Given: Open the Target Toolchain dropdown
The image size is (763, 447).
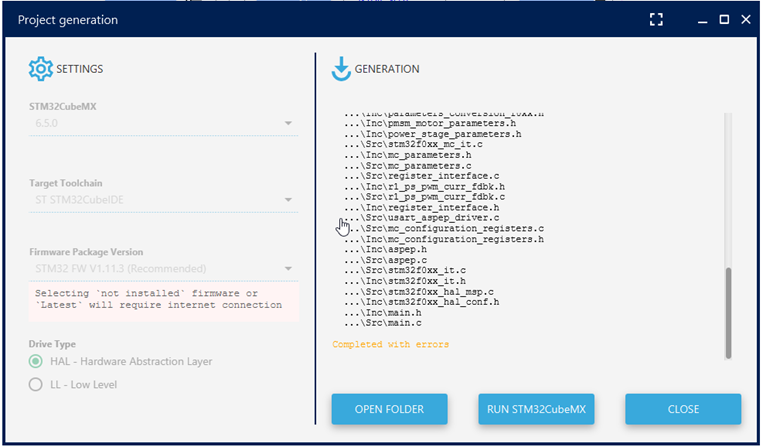Looking at the screenshot, I should 164,200.
